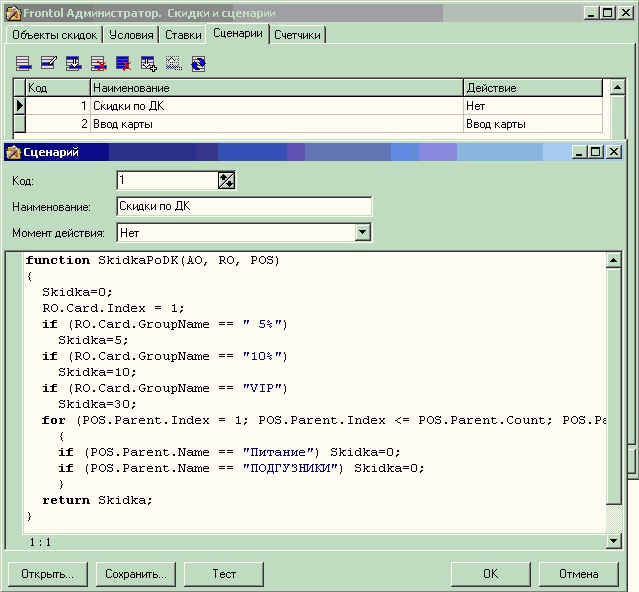
Task: Click the Действие column header
Action: [x=533, y=88]
